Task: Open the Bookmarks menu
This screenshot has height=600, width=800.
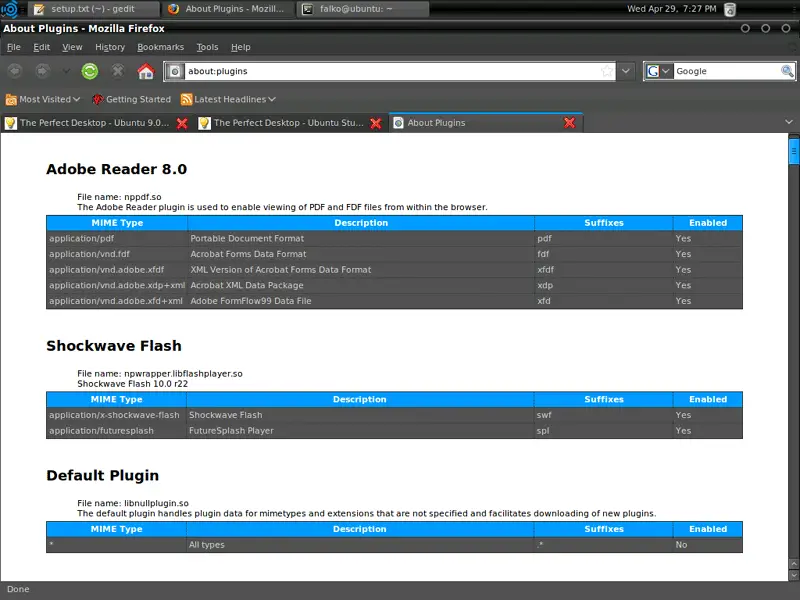Action: pos(160,47)
